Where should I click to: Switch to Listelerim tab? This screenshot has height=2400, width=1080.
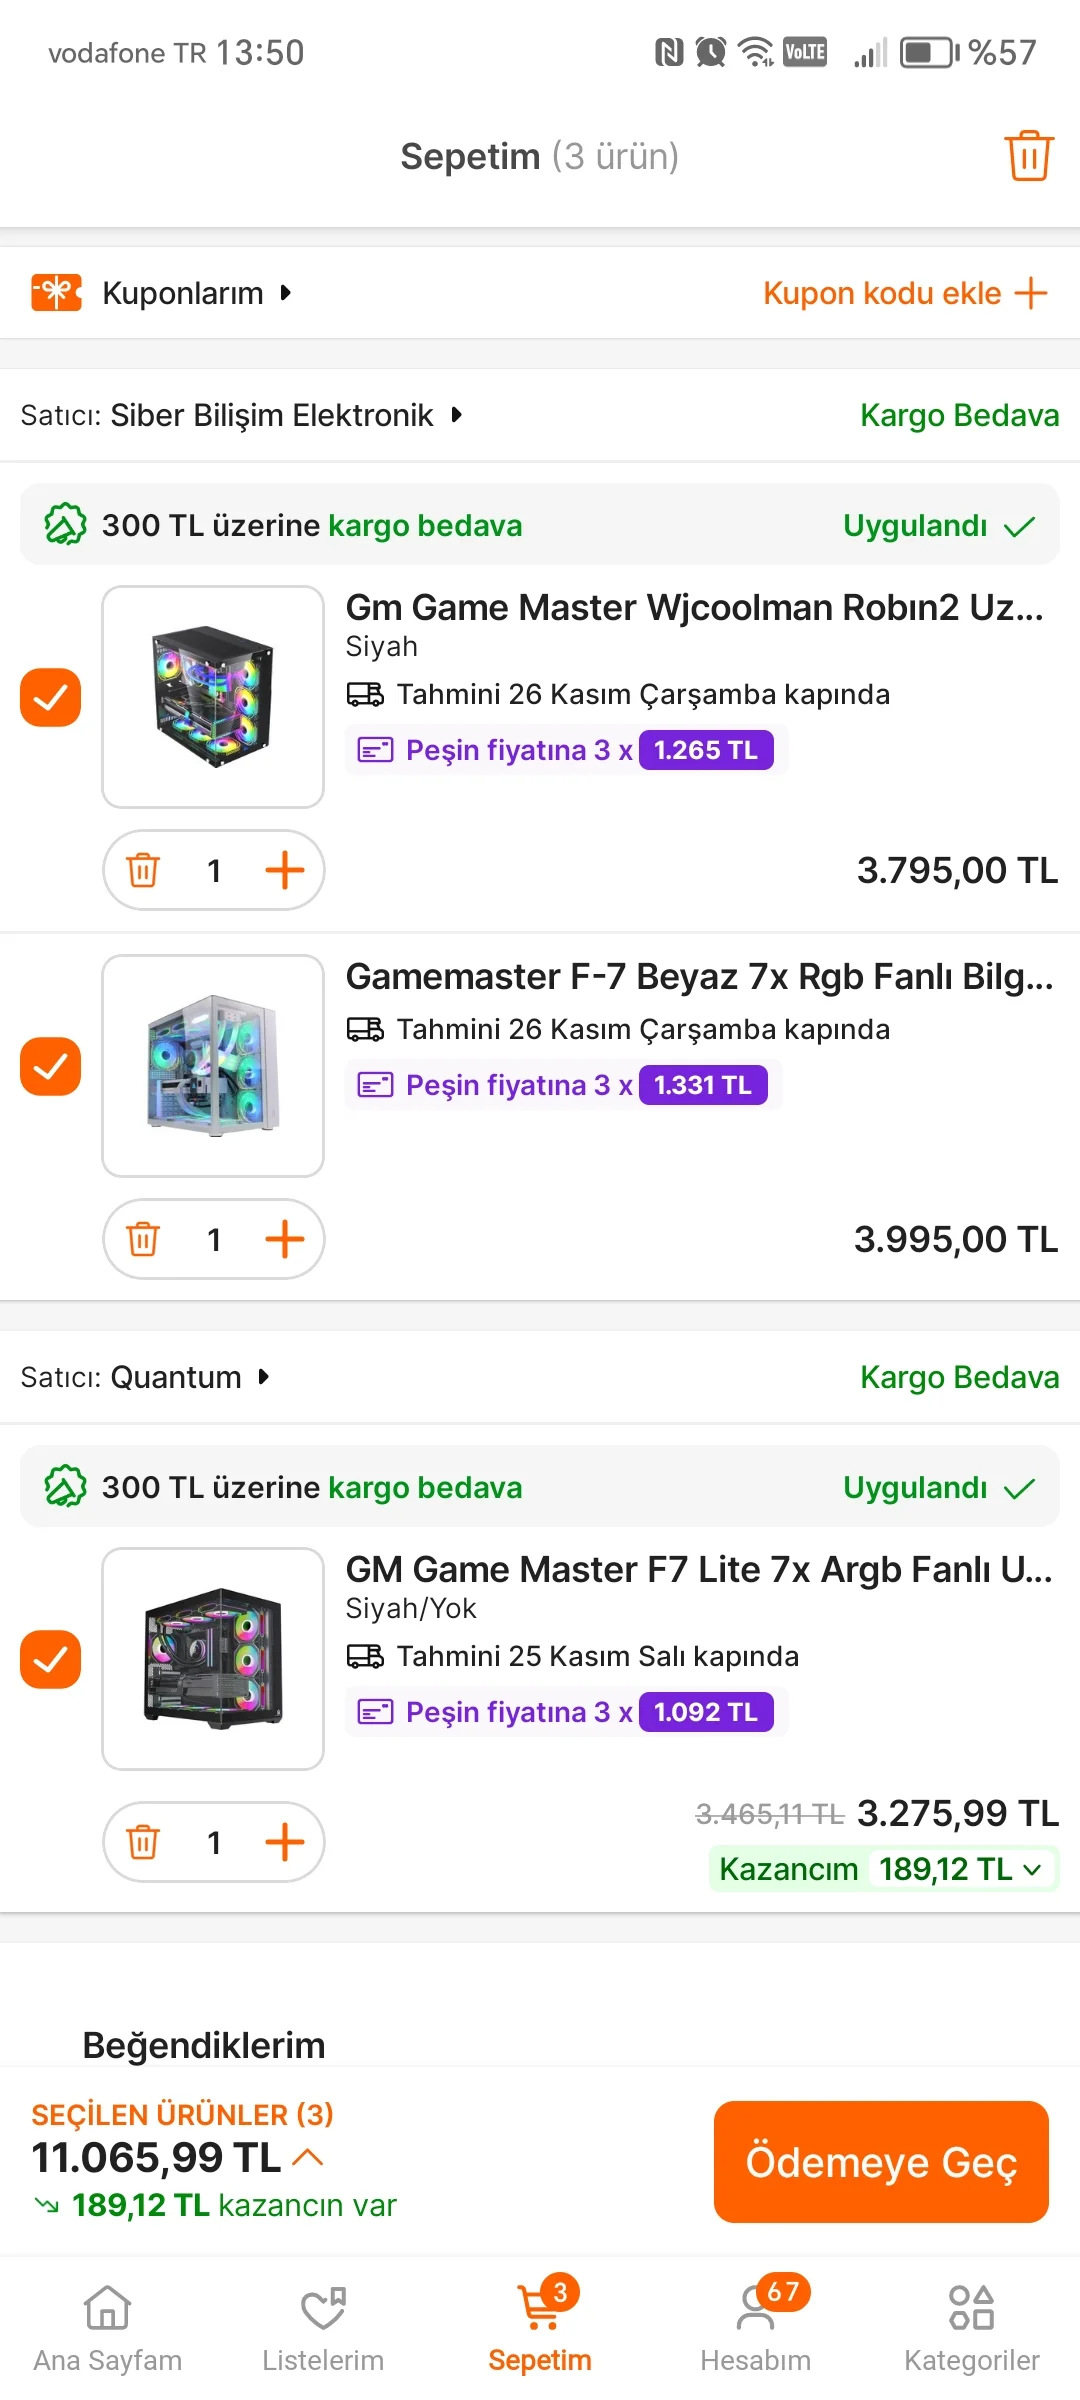pyautogui.click(x=323, y=2329)
